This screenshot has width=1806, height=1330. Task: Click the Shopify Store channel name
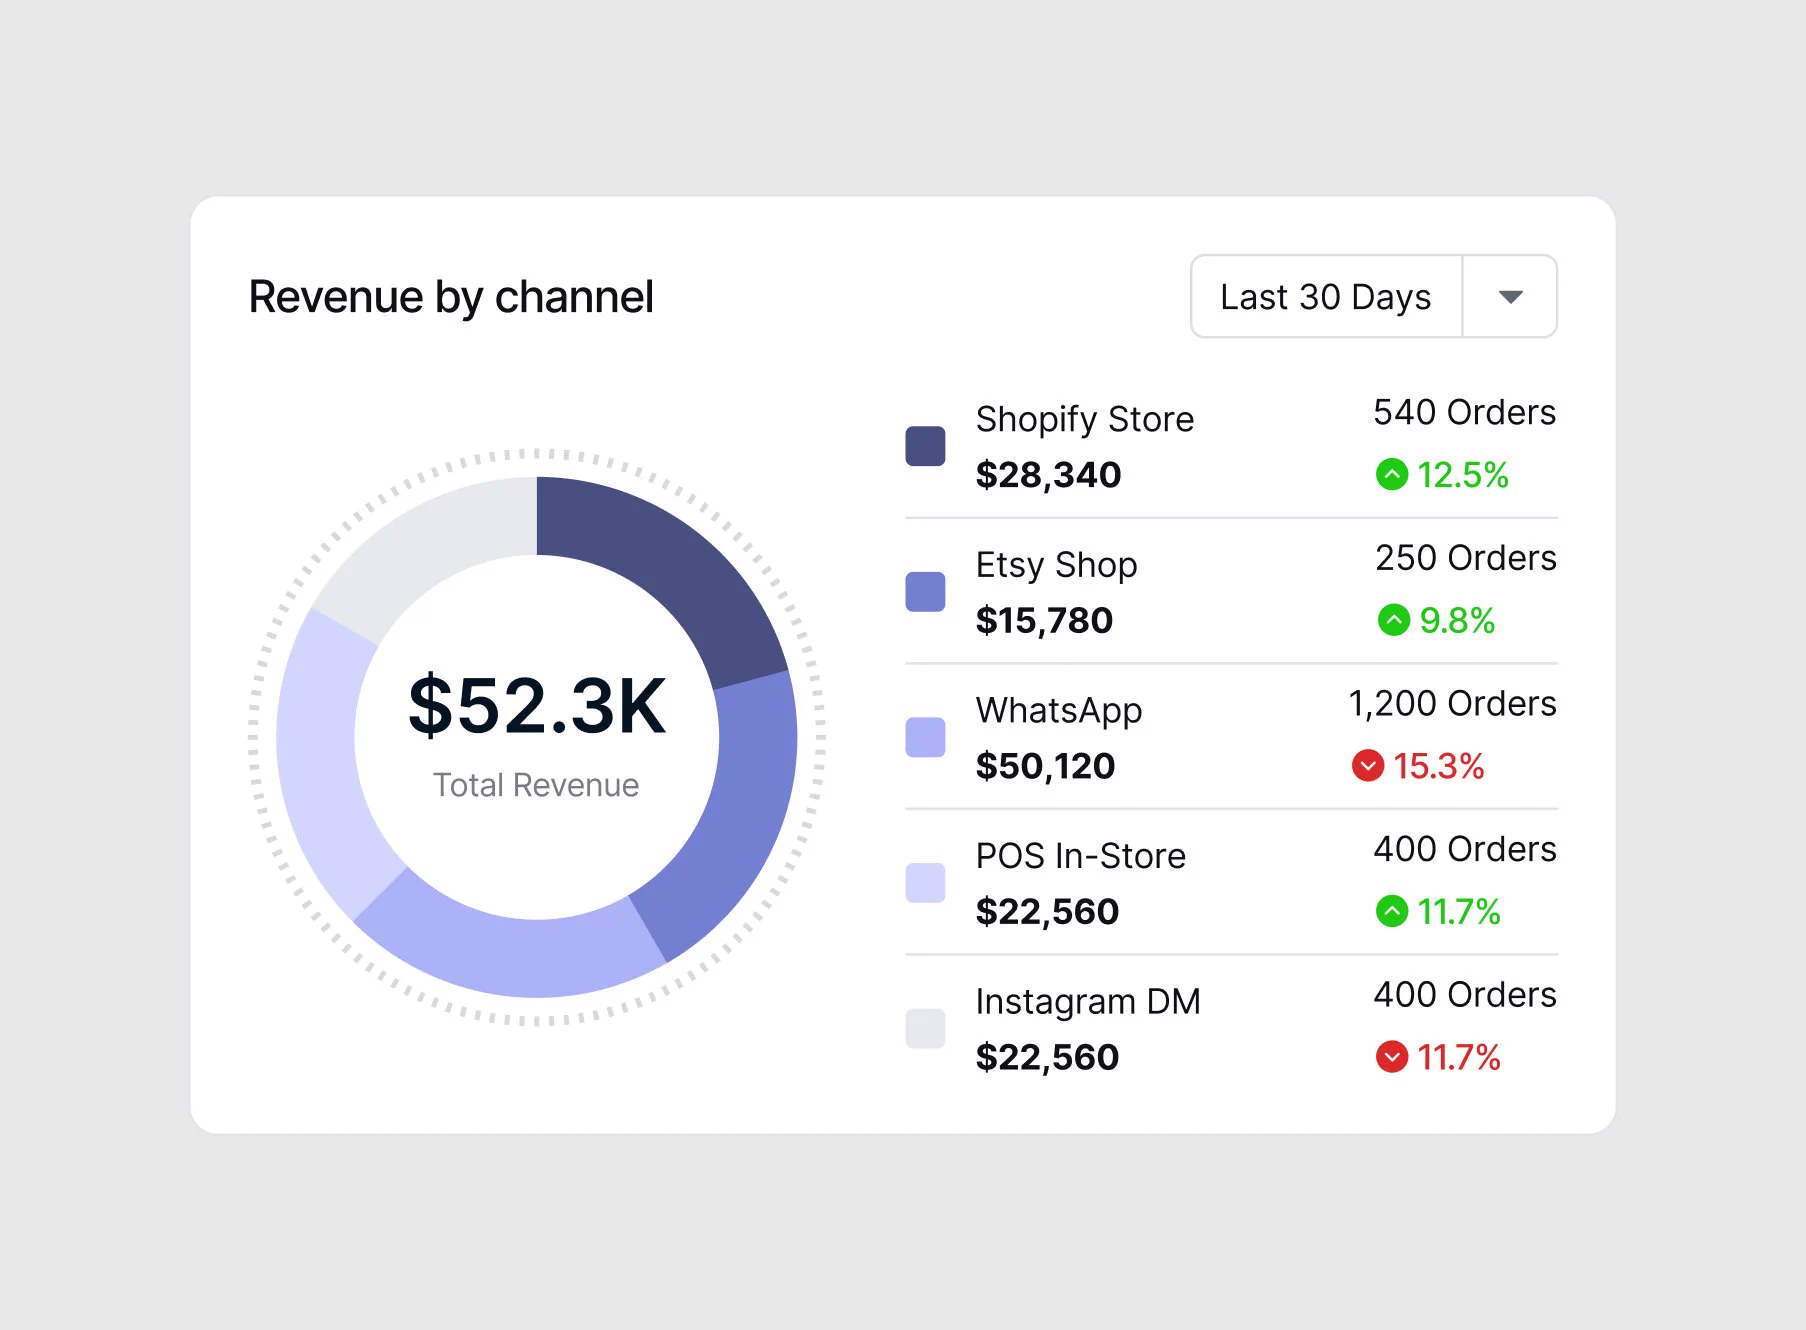(x=1085, y=419)
